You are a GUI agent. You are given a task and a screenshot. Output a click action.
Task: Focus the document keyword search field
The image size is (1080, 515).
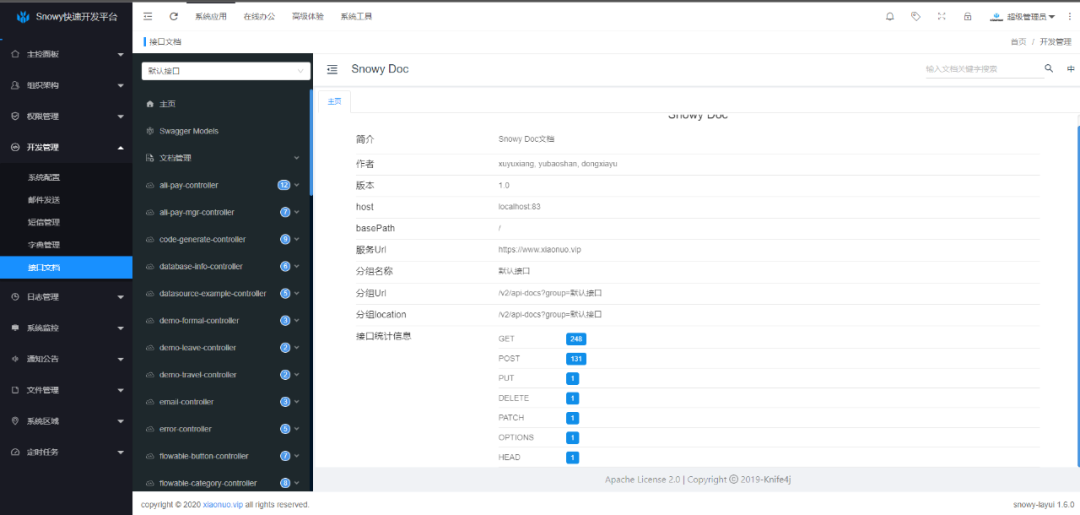[x=984, y=69]
